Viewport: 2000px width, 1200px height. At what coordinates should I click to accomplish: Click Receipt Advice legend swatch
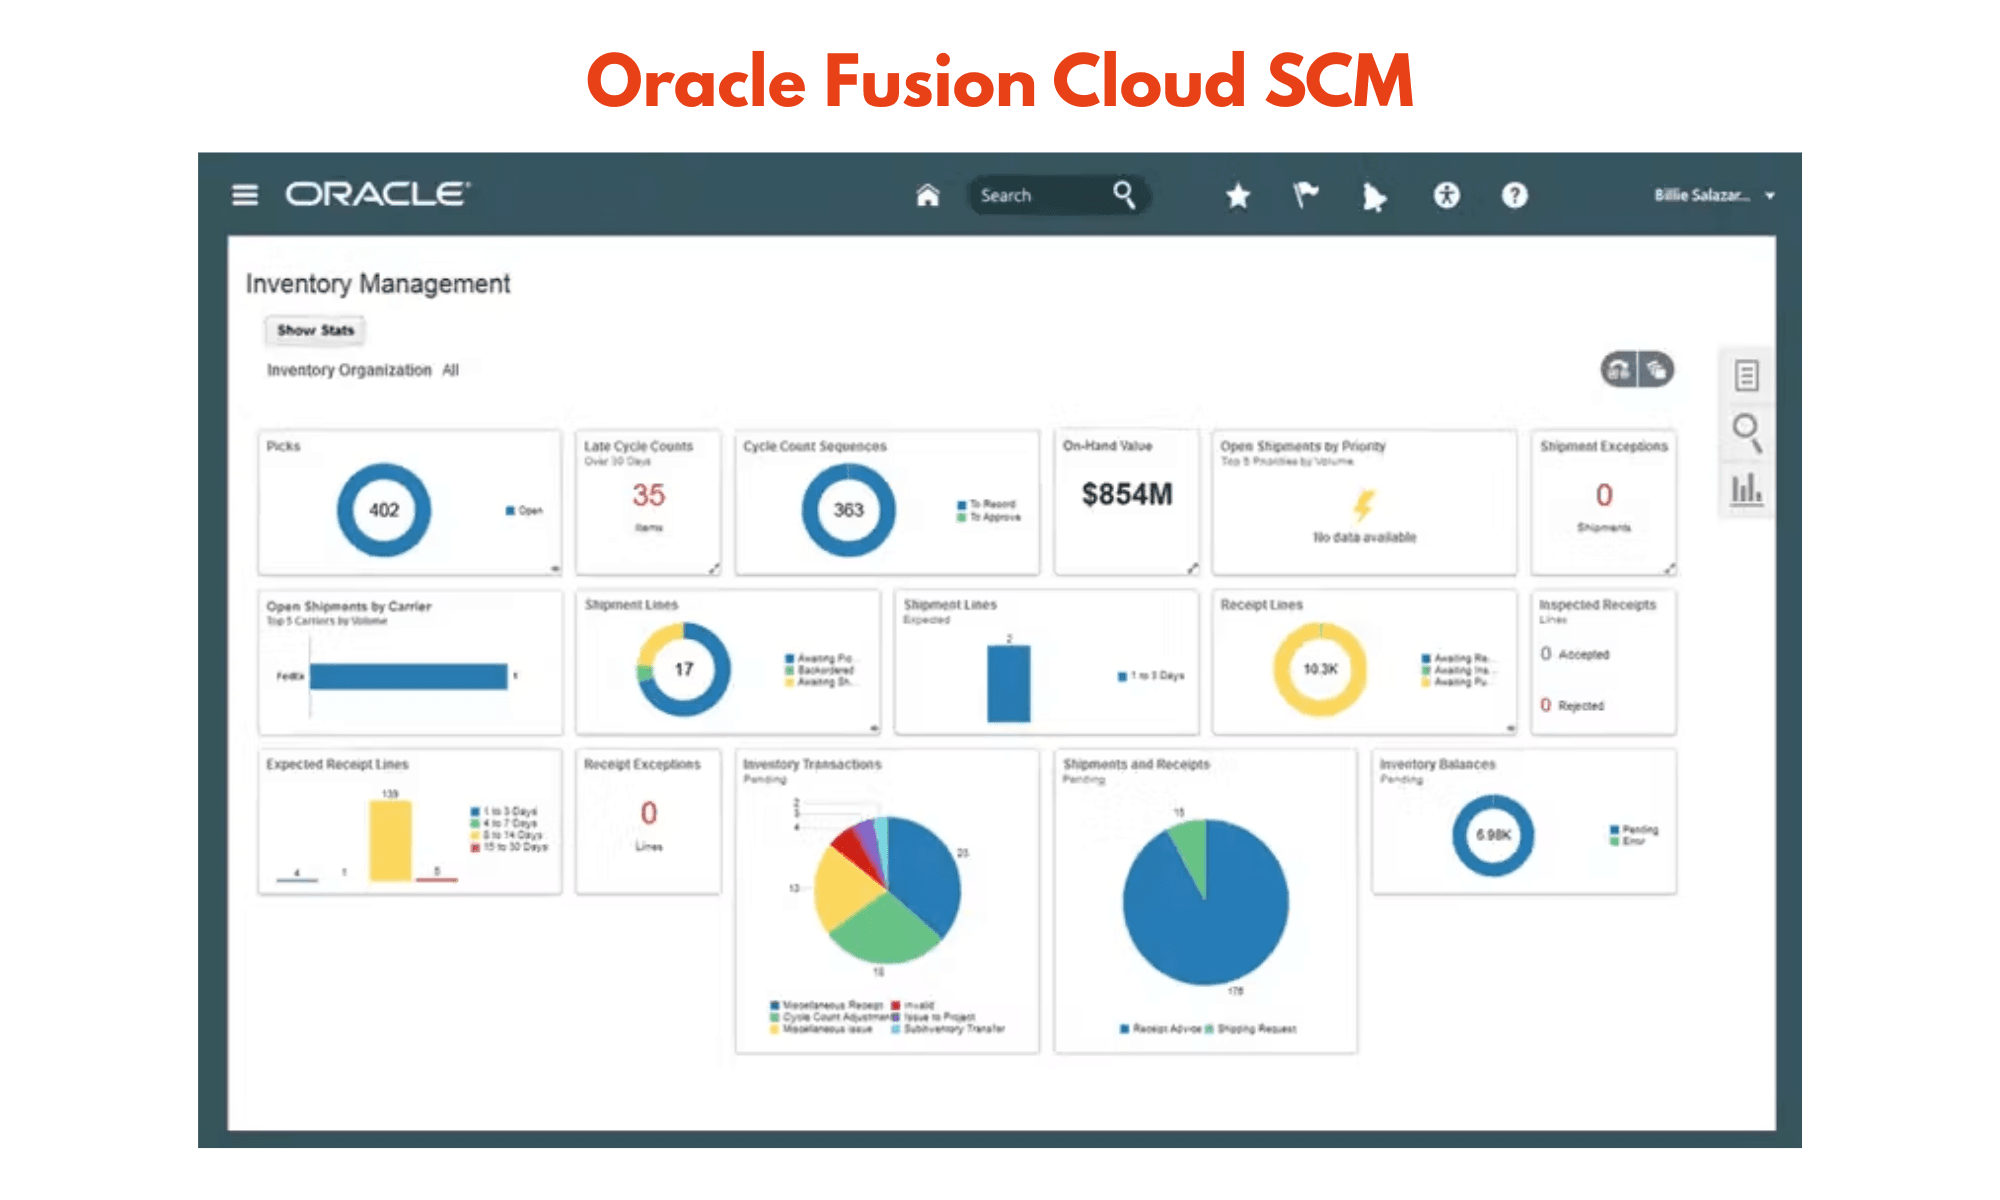1125,1029
